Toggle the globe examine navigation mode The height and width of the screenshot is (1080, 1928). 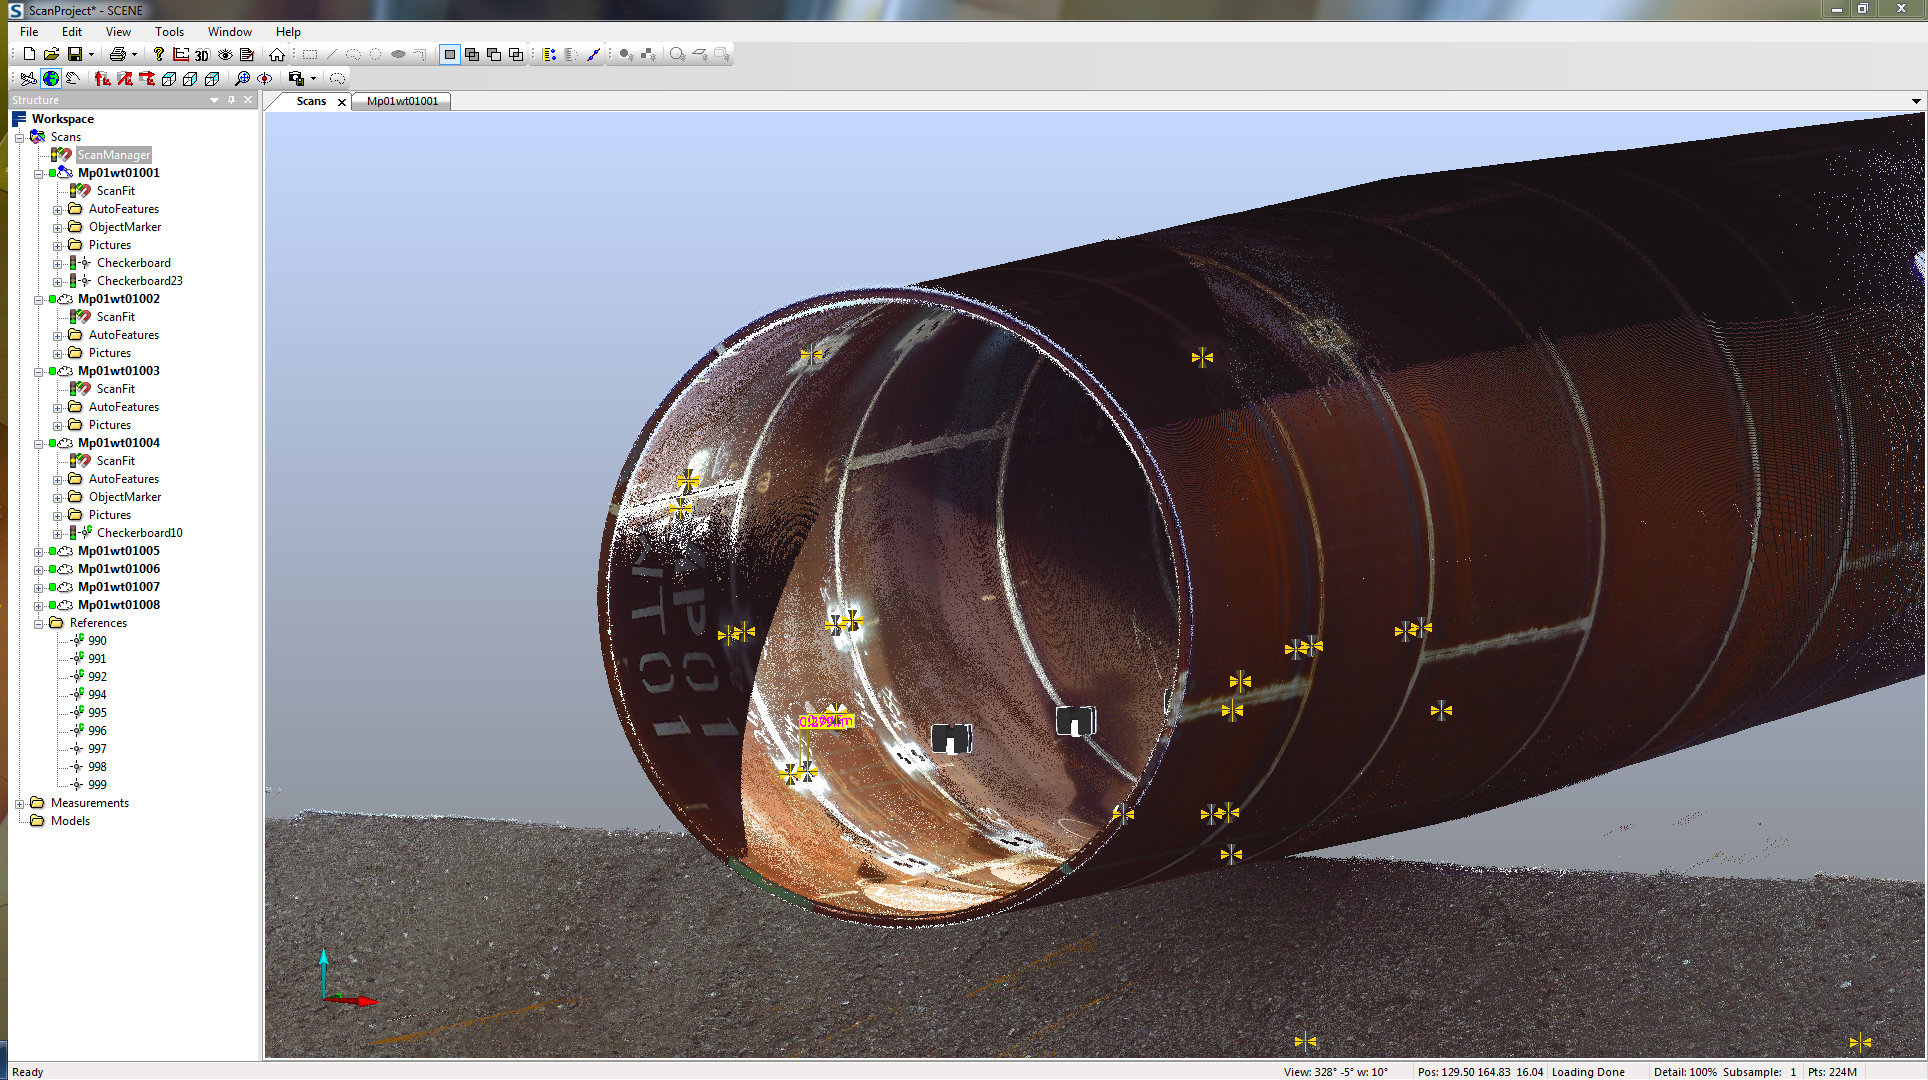point(51,78)
